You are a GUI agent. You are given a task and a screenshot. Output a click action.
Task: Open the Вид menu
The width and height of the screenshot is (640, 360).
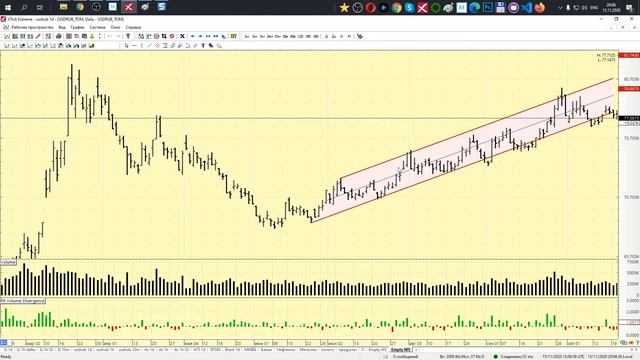click(x=62, y=27)
